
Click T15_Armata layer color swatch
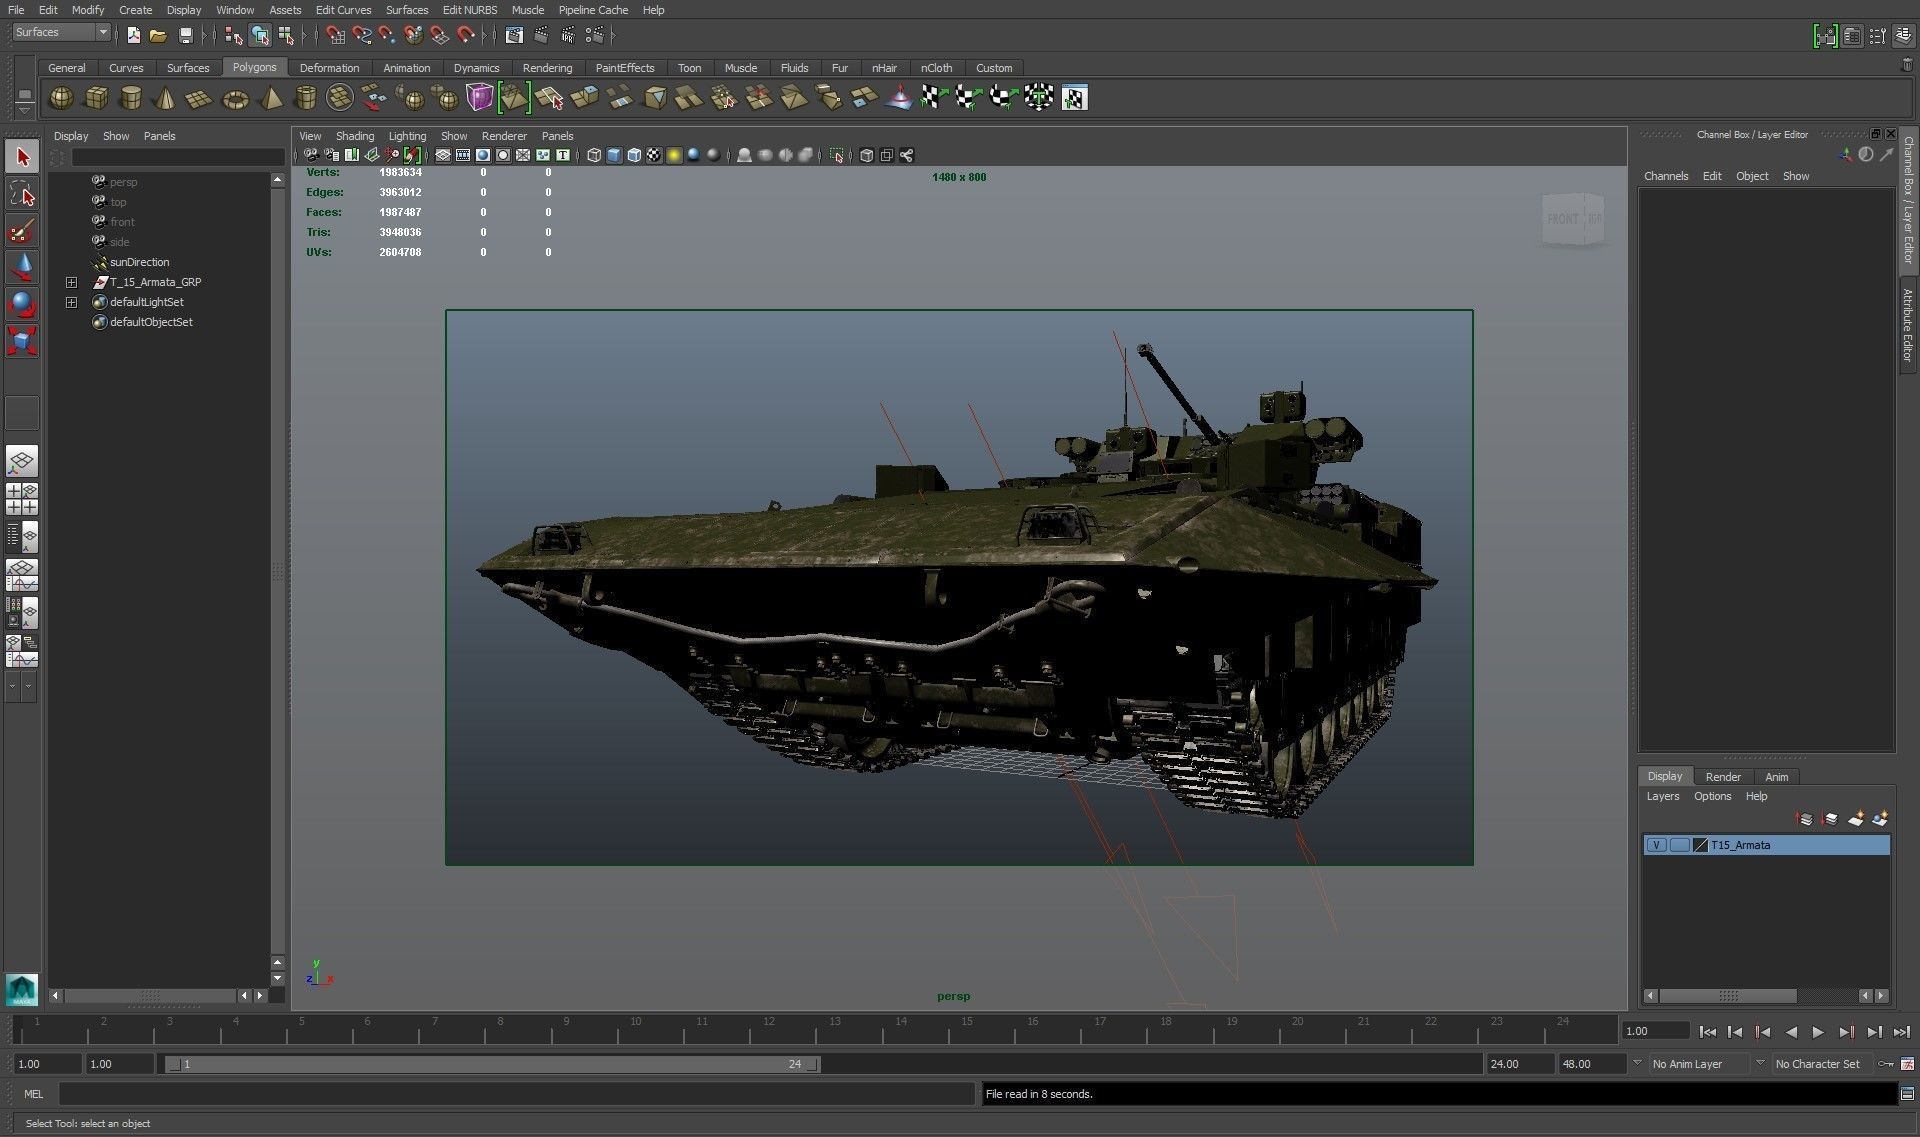1700,845
